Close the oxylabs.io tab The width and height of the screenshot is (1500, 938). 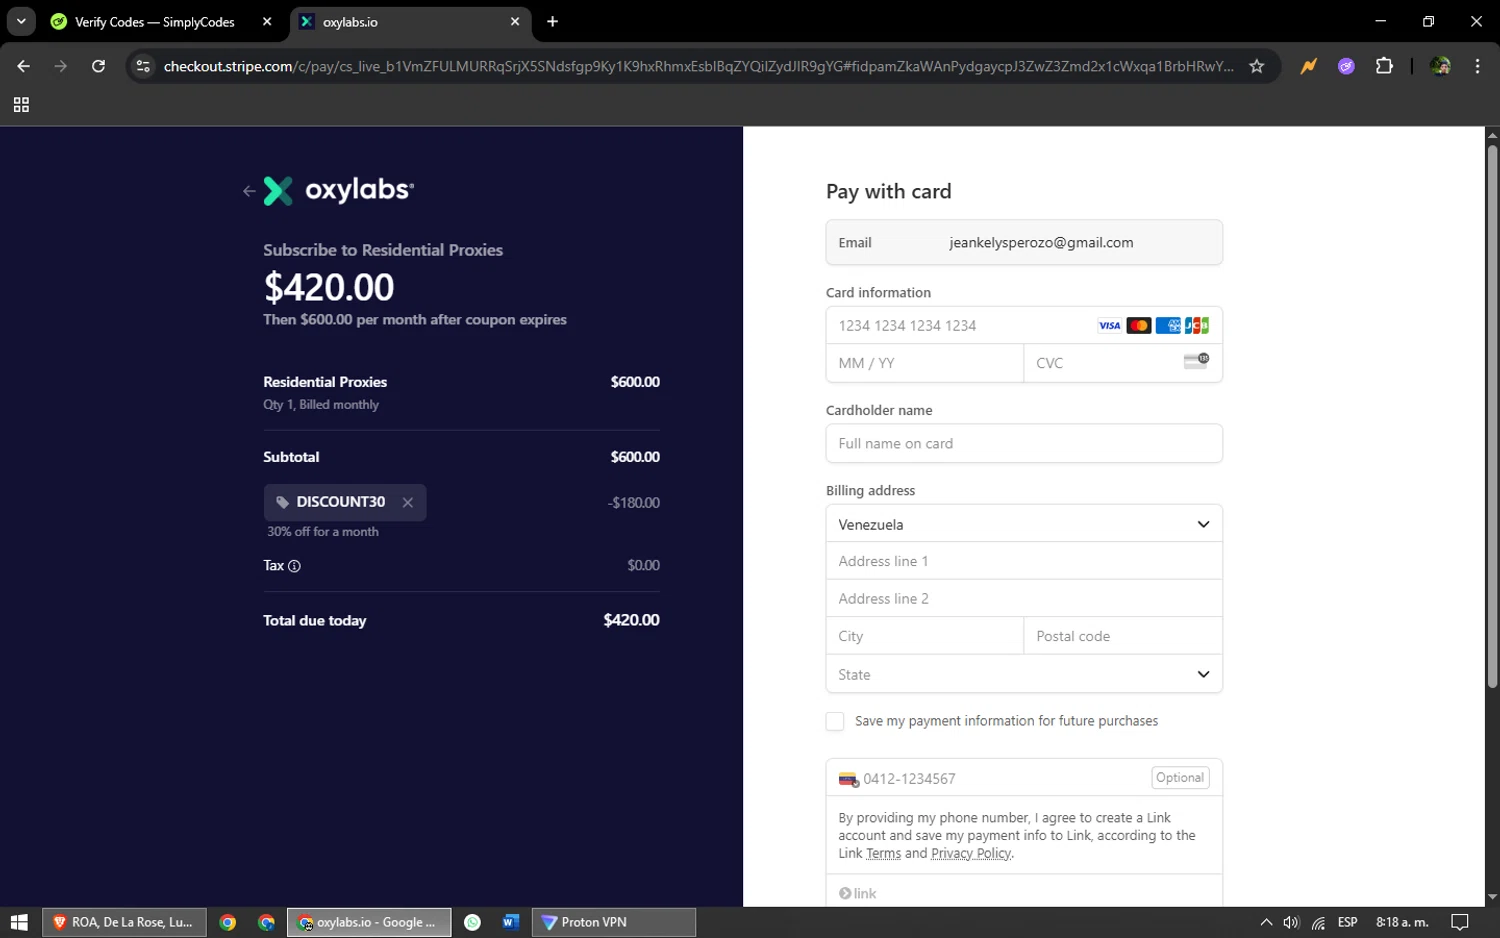515,21
